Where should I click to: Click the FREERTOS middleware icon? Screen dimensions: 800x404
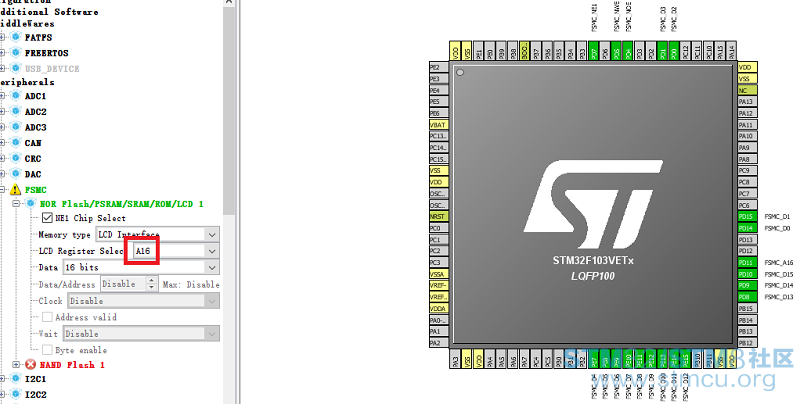coord(16,53)
